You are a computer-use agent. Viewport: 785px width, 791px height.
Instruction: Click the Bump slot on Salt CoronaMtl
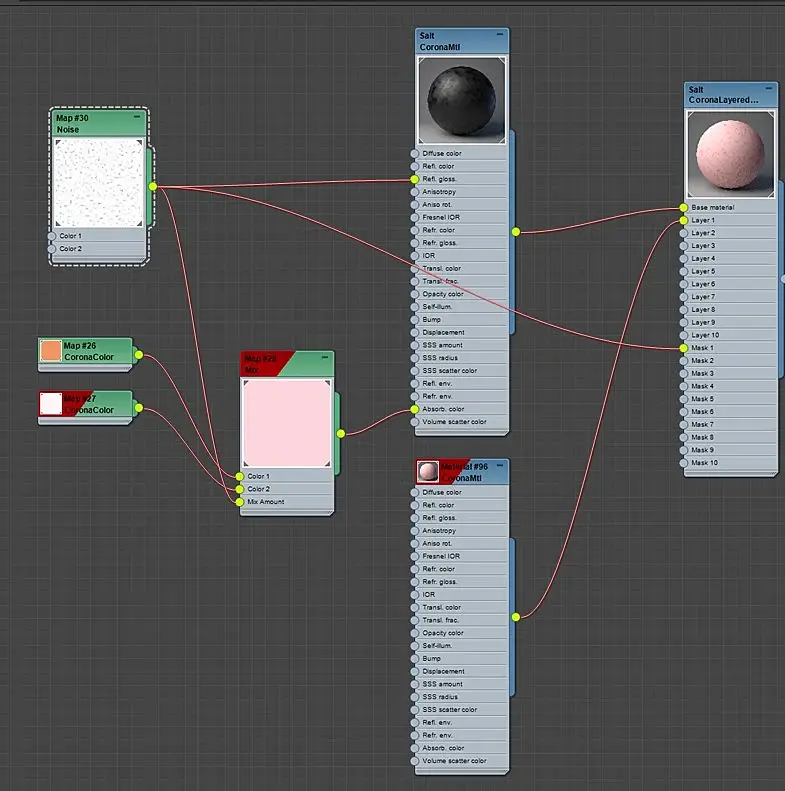pos(461,319)
